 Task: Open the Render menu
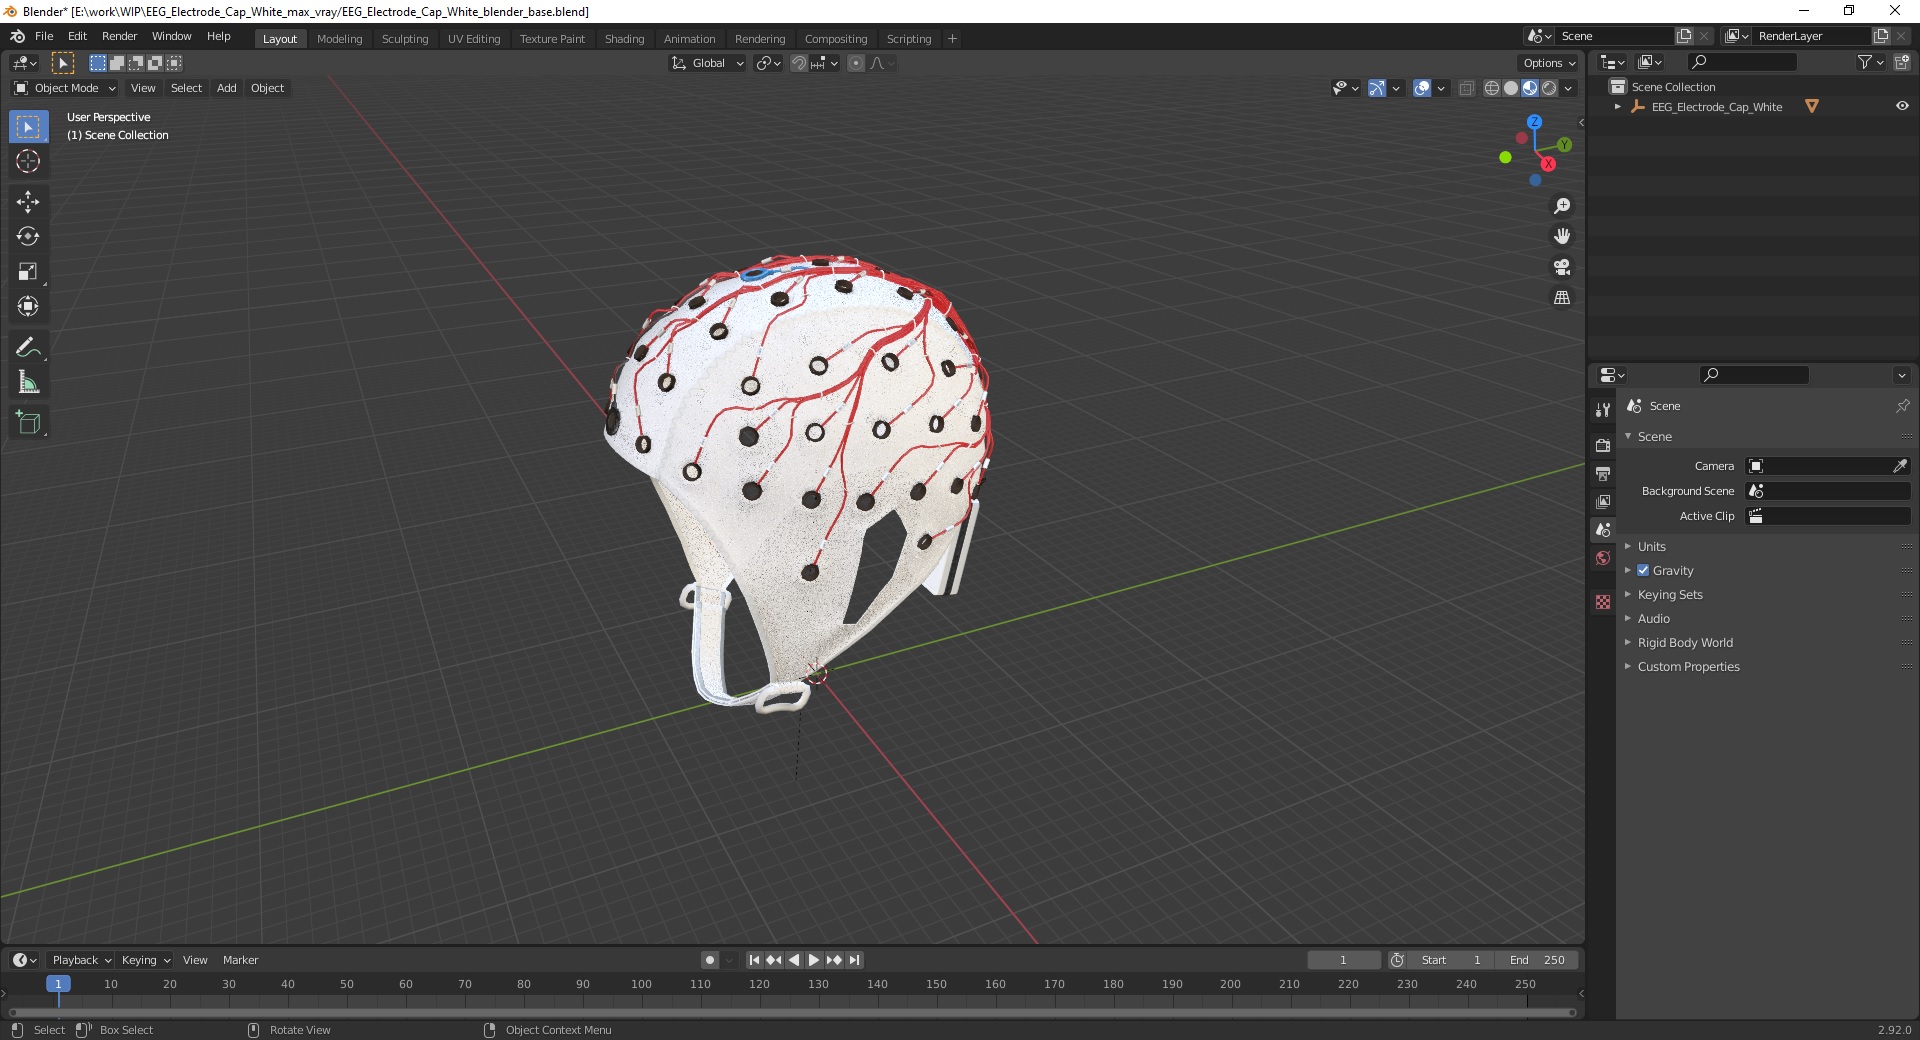119,36
